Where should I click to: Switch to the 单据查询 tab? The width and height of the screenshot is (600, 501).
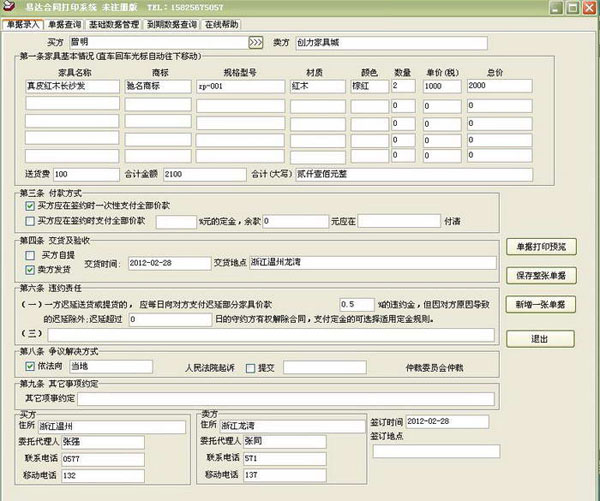tap(65, 24)
